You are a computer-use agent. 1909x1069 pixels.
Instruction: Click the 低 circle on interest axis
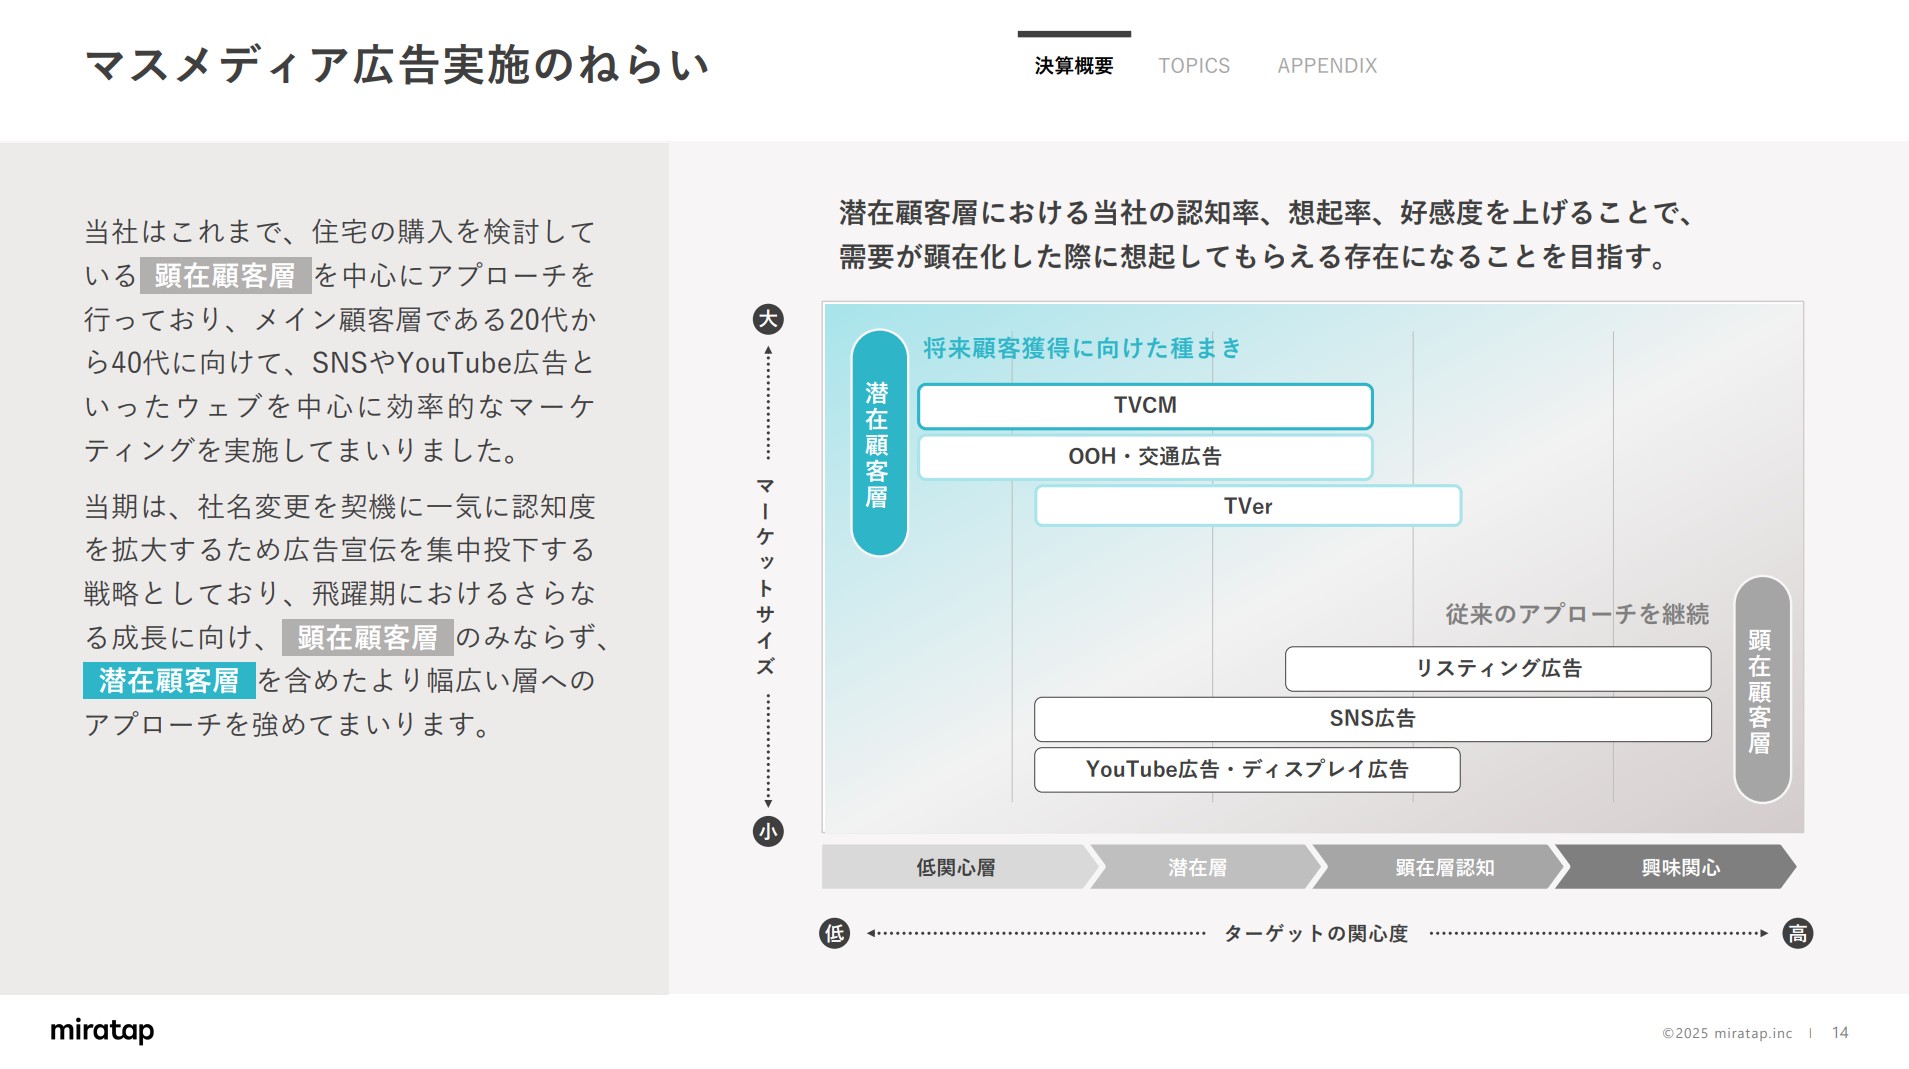tap(833, 933)
